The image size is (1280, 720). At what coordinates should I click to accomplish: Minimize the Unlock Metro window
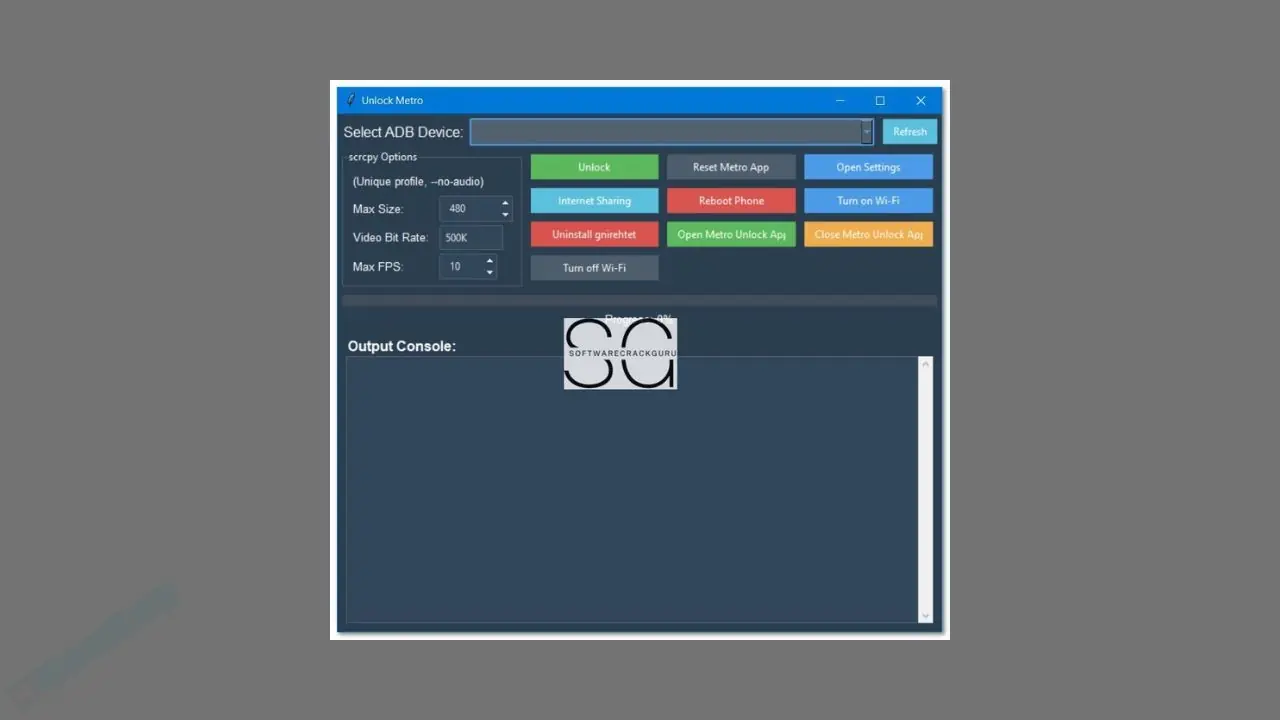tap(840, 100)
